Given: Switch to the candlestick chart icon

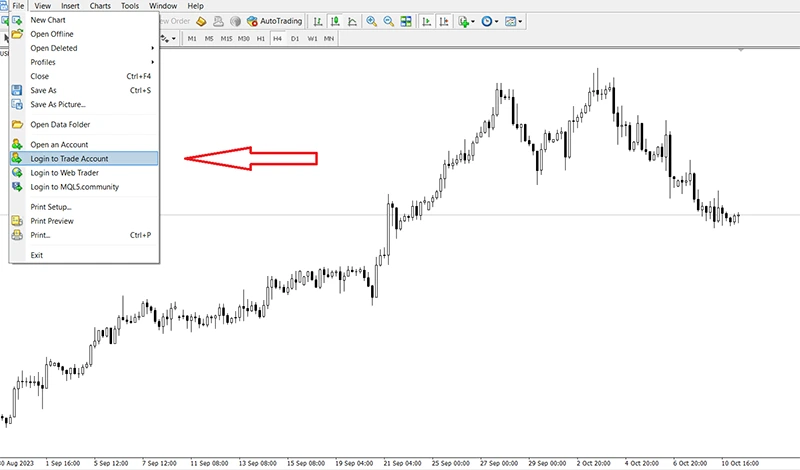Looking at the screenshot, I should tap(333, 20).
